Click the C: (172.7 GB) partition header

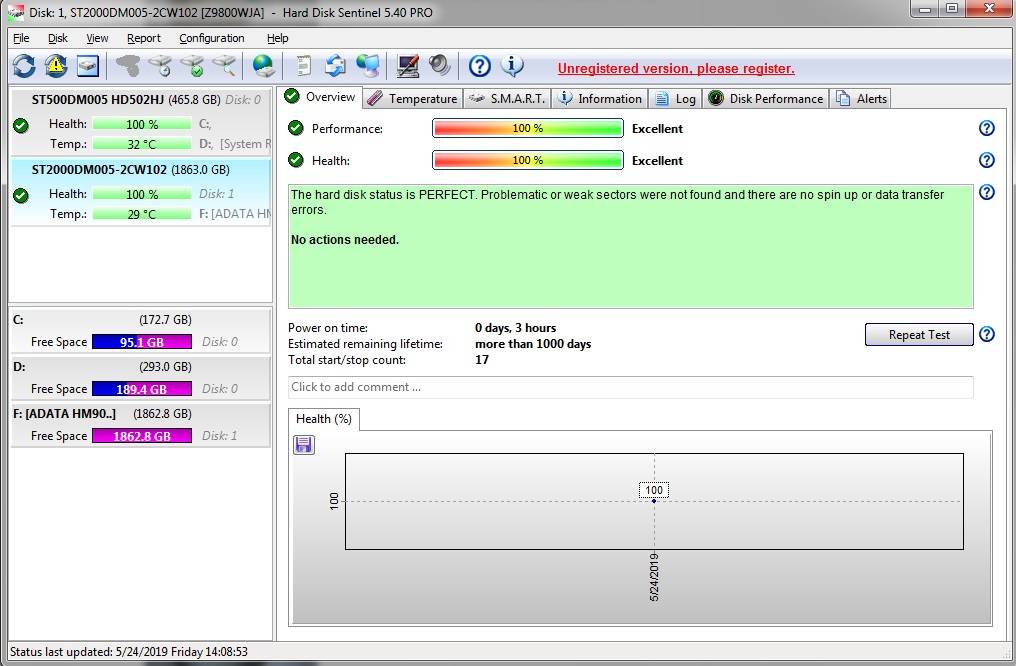(x=102, y=319)
